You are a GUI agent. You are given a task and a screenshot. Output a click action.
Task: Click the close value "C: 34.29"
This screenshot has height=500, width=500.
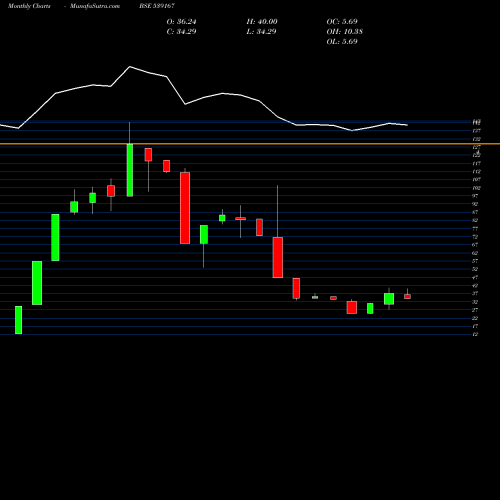[x=182, y=32]
